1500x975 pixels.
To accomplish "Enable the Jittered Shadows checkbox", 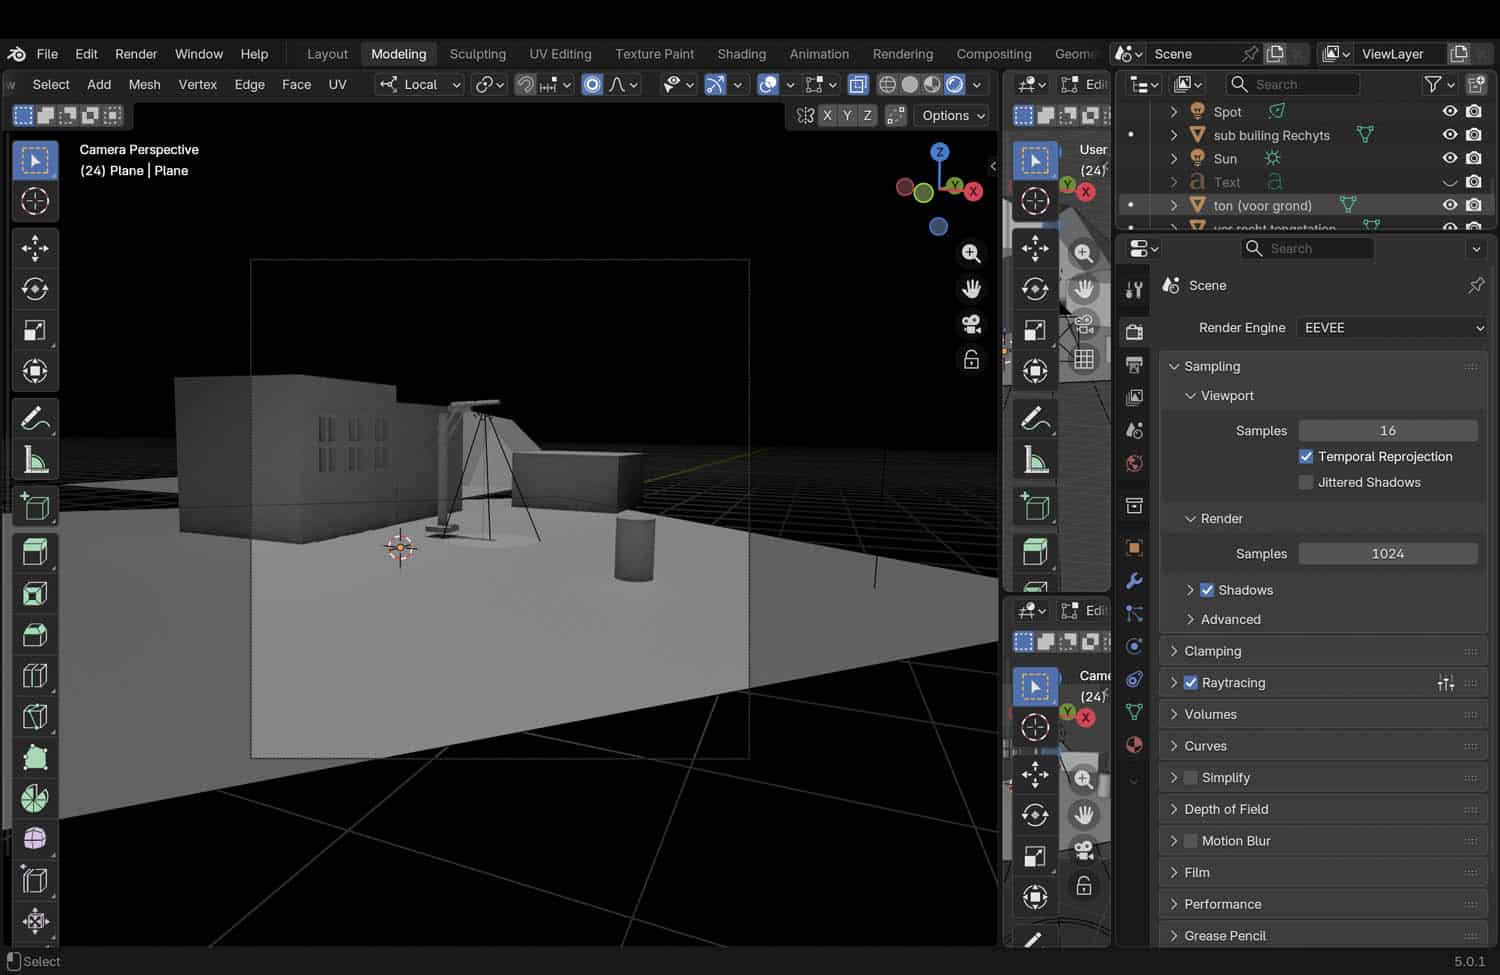I will pyautogui.click(x=1306, y=482).
